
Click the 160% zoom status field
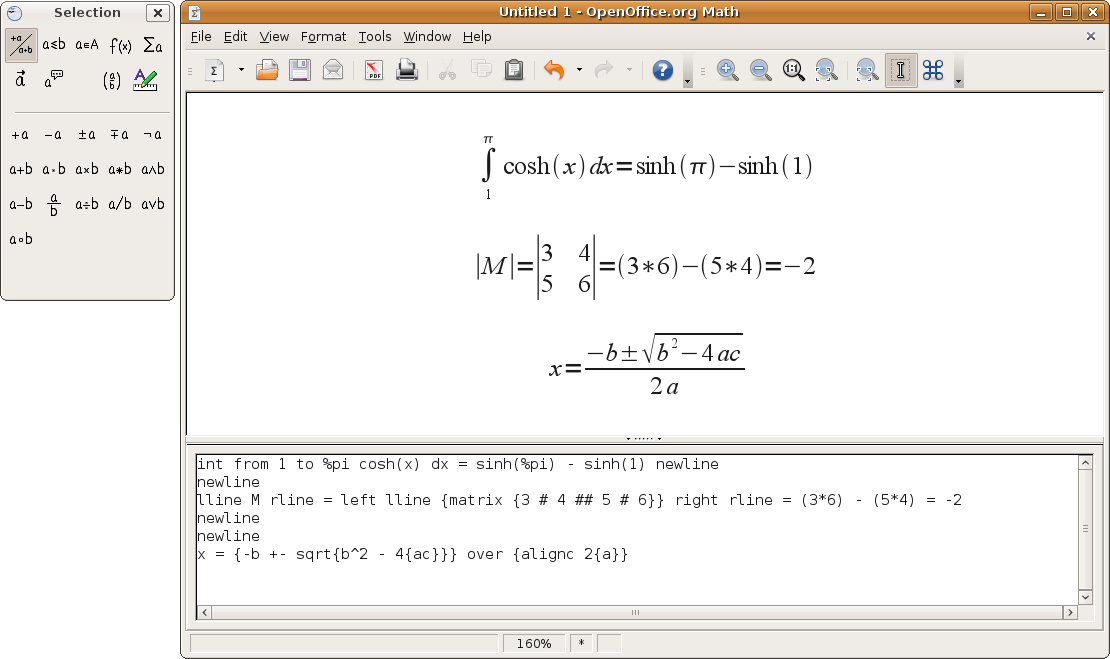click(x=533, y=643)
